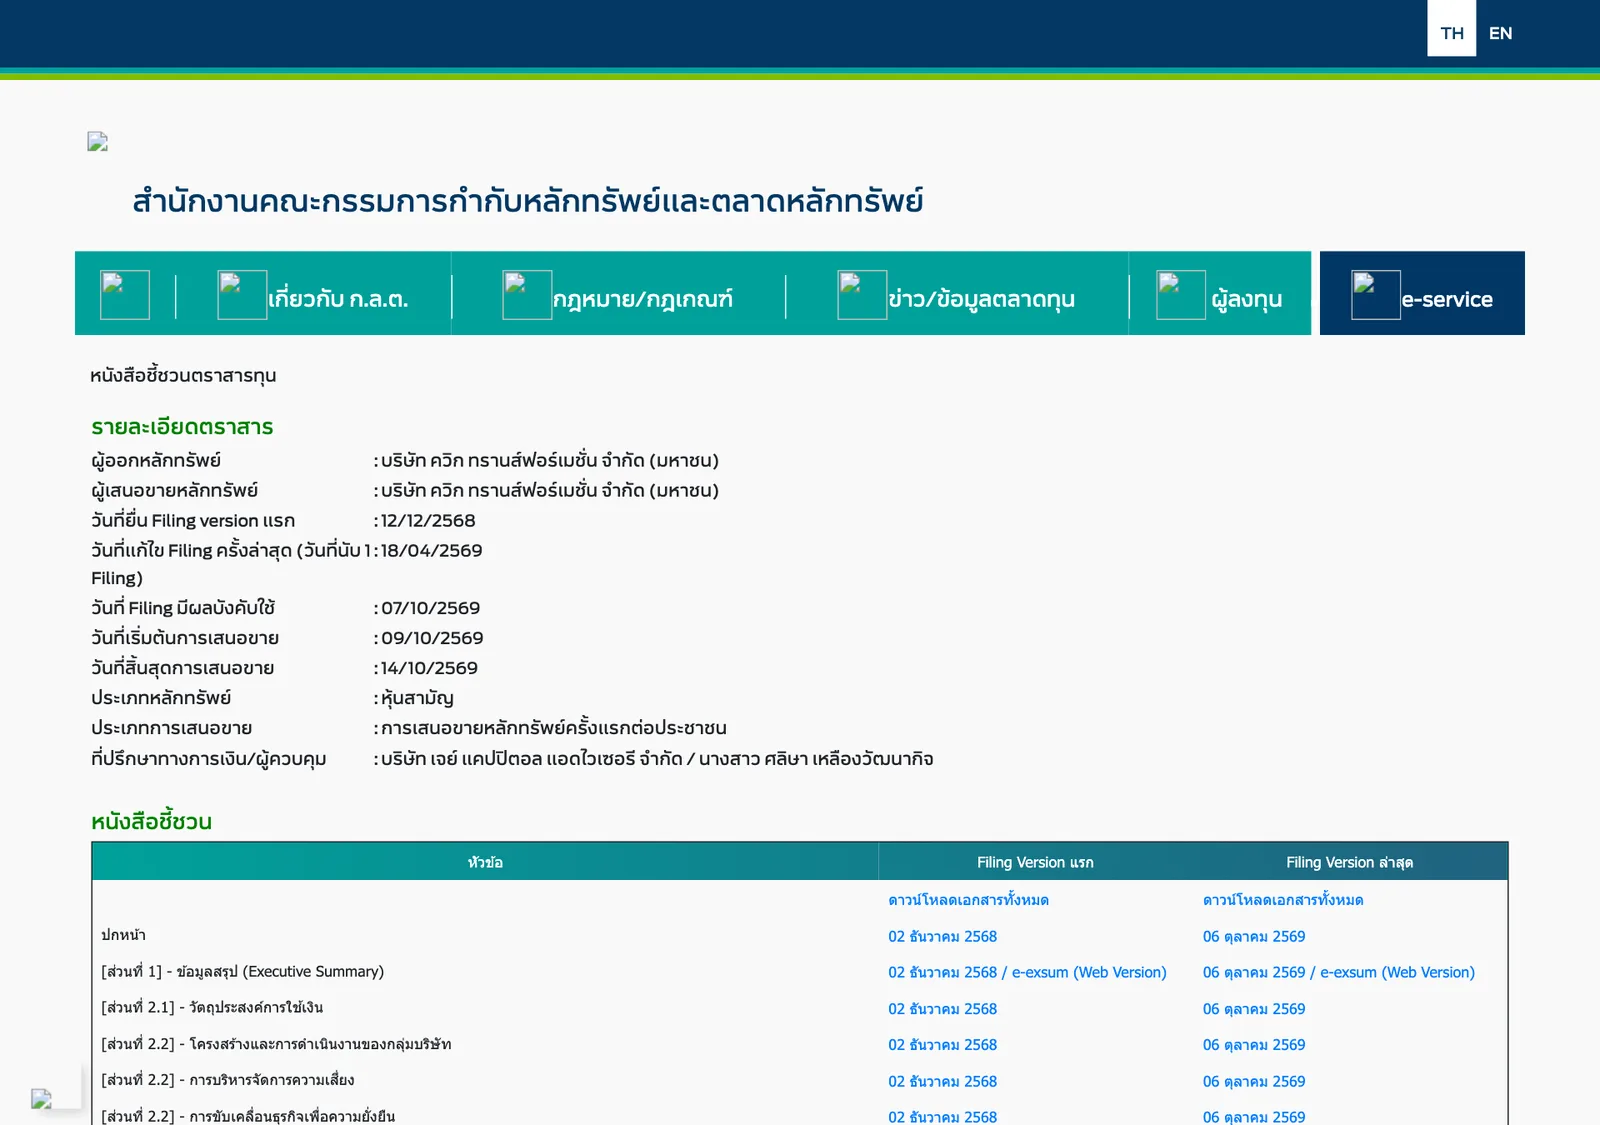Select the row label [ส่วนที่ 1] - ข้อมูลสรุป
The width and height of the screenshot is (1600, 1125).
pyautogui.click(x=242, y=972)
